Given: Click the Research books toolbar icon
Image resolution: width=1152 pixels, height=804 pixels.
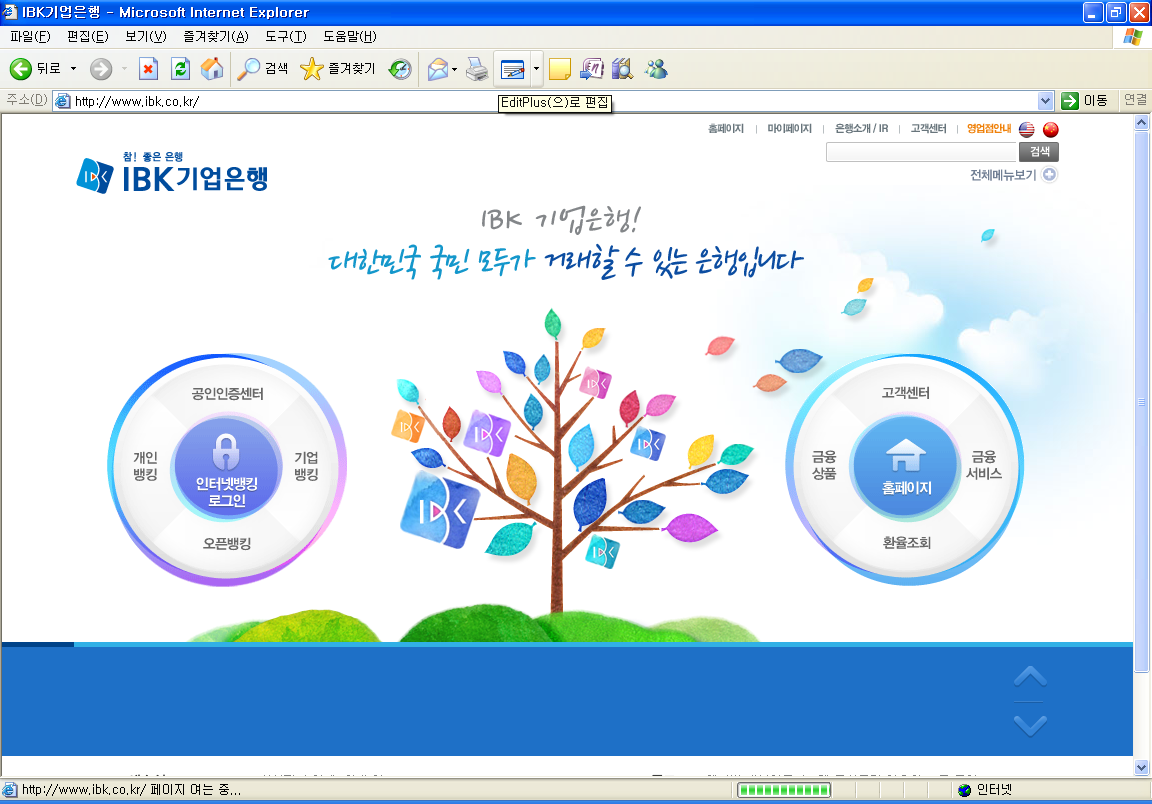Looking at the screenshot, I should 622,69.
